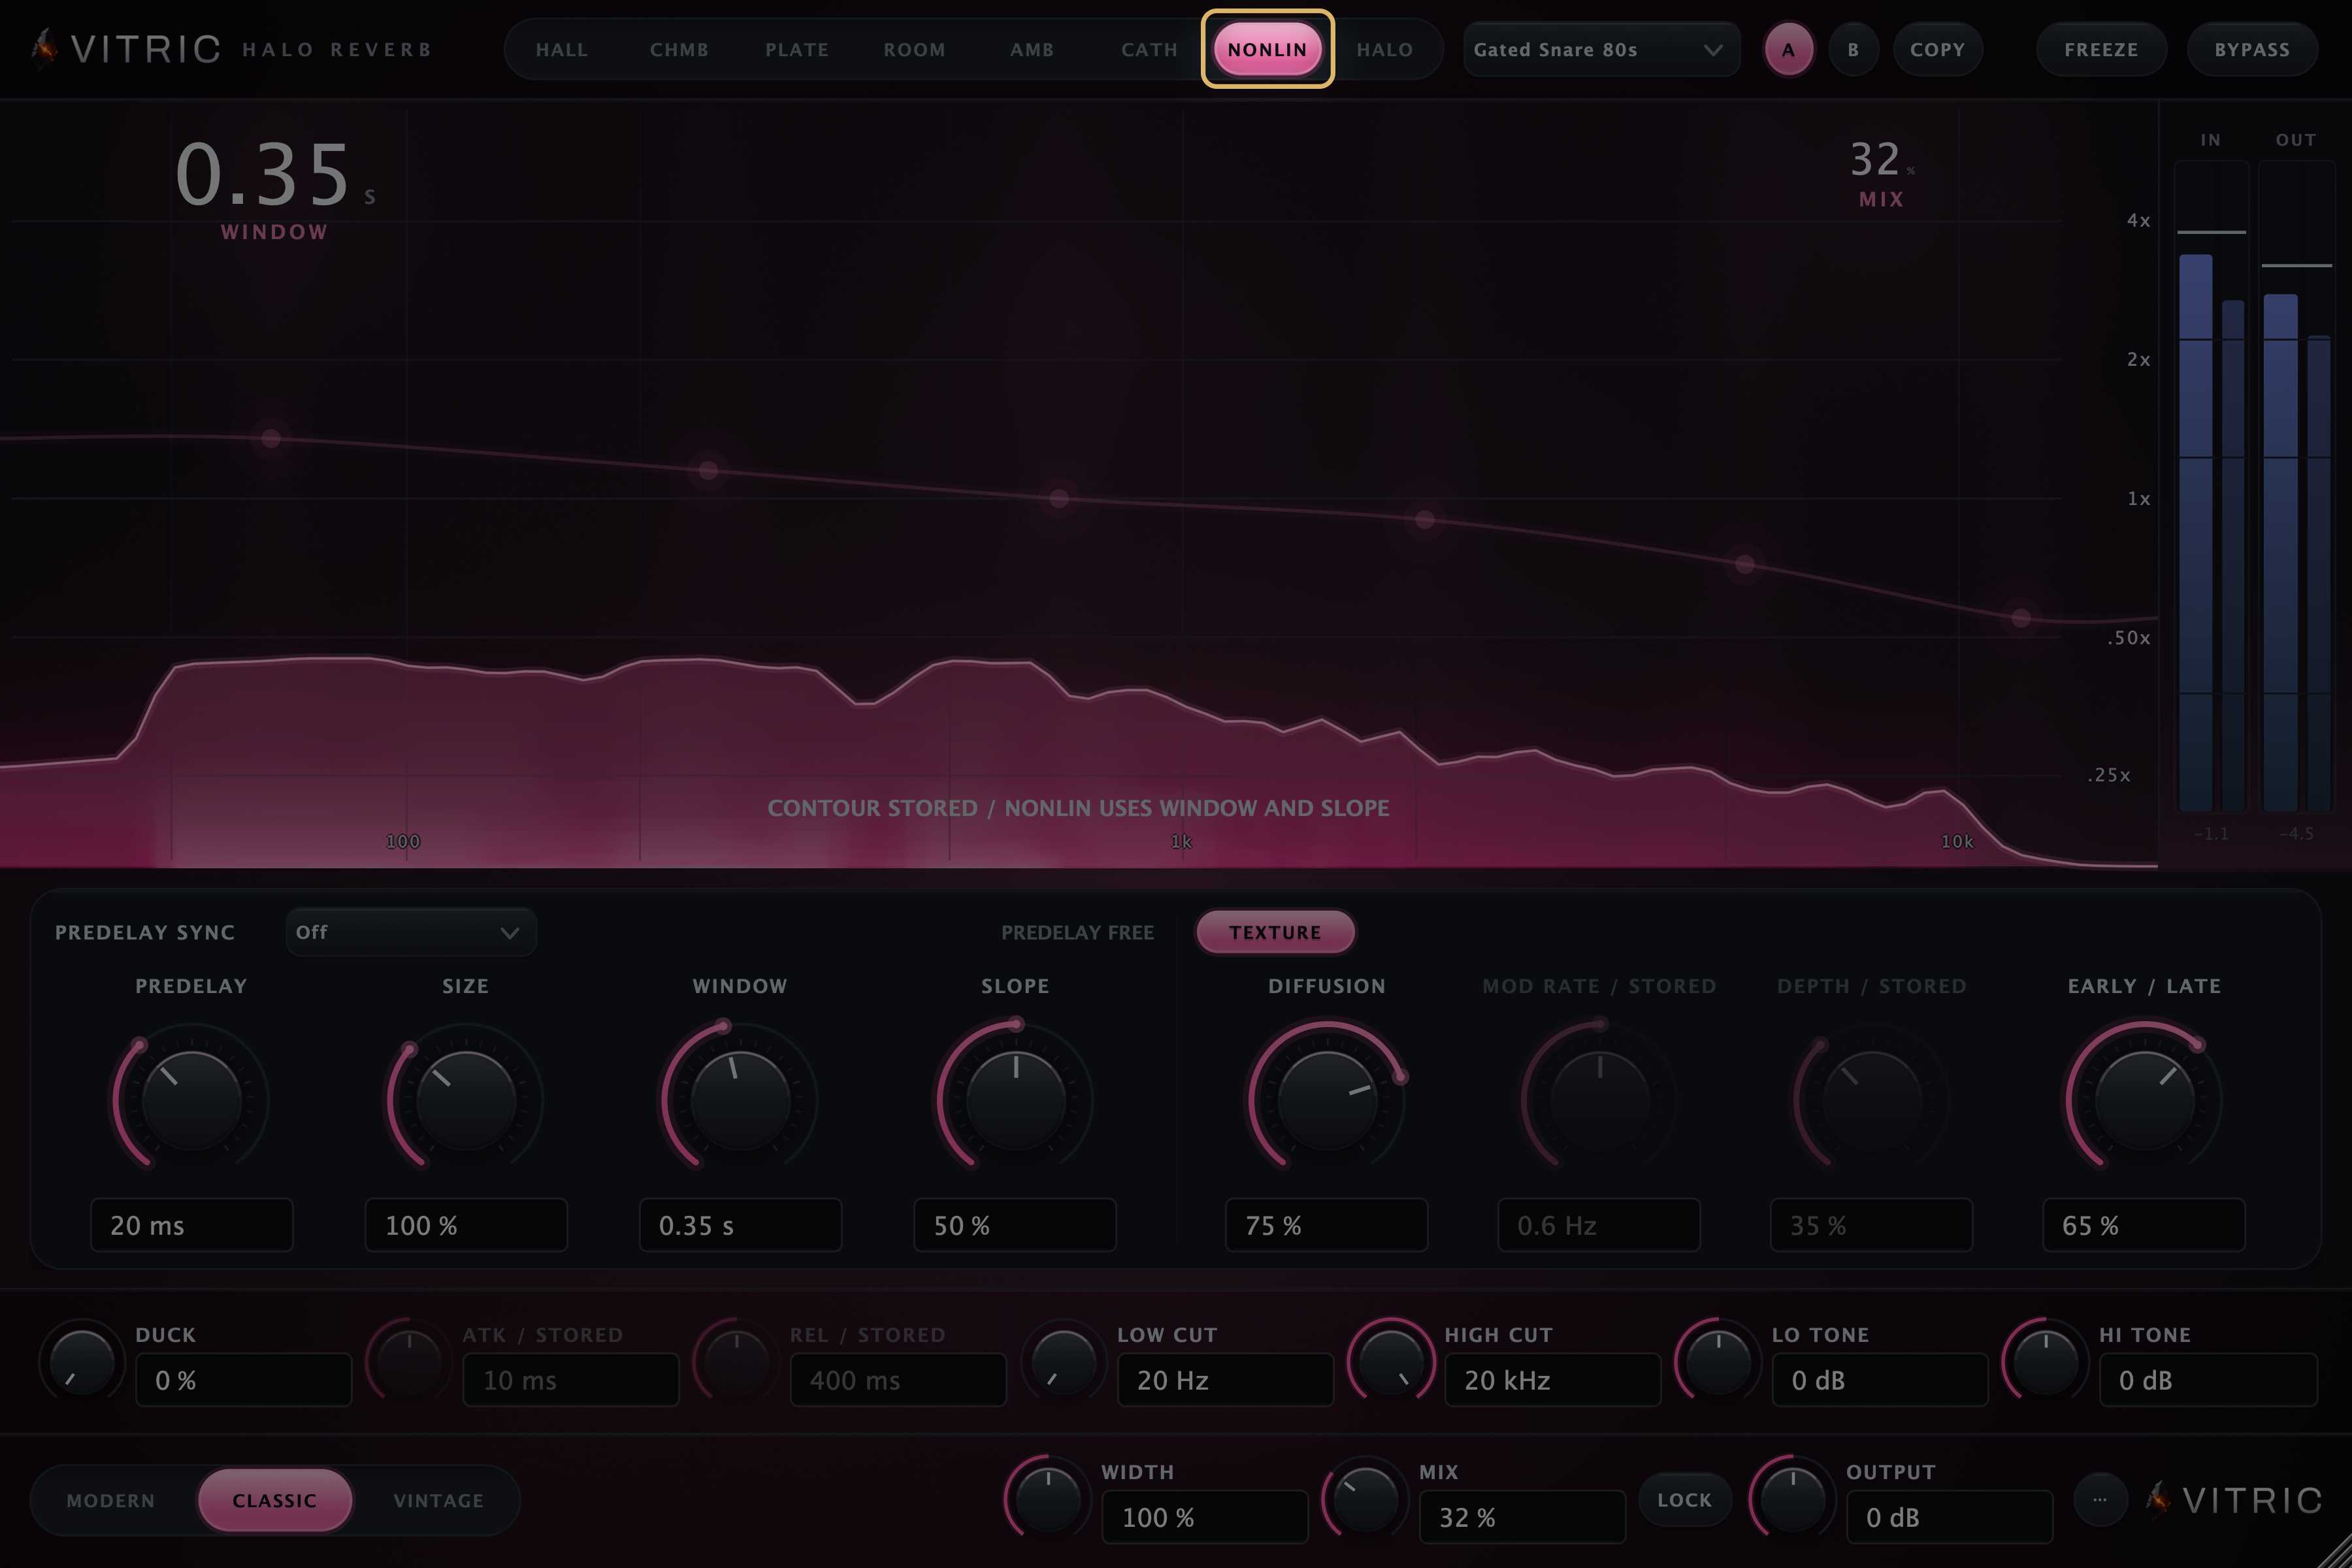Screen dimensions: 2352x1568
Task: Click the early/late 65 % value field
Action: 2144,1225
